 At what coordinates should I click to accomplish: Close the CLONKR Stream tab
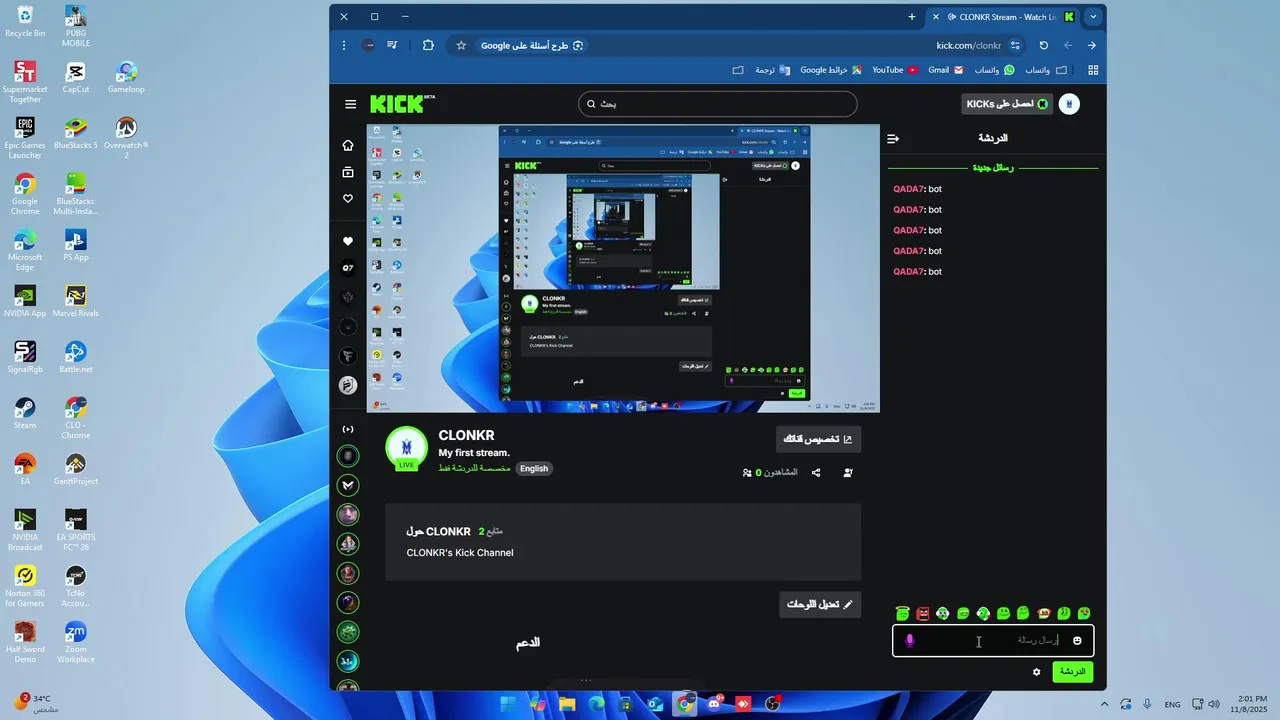934,17
